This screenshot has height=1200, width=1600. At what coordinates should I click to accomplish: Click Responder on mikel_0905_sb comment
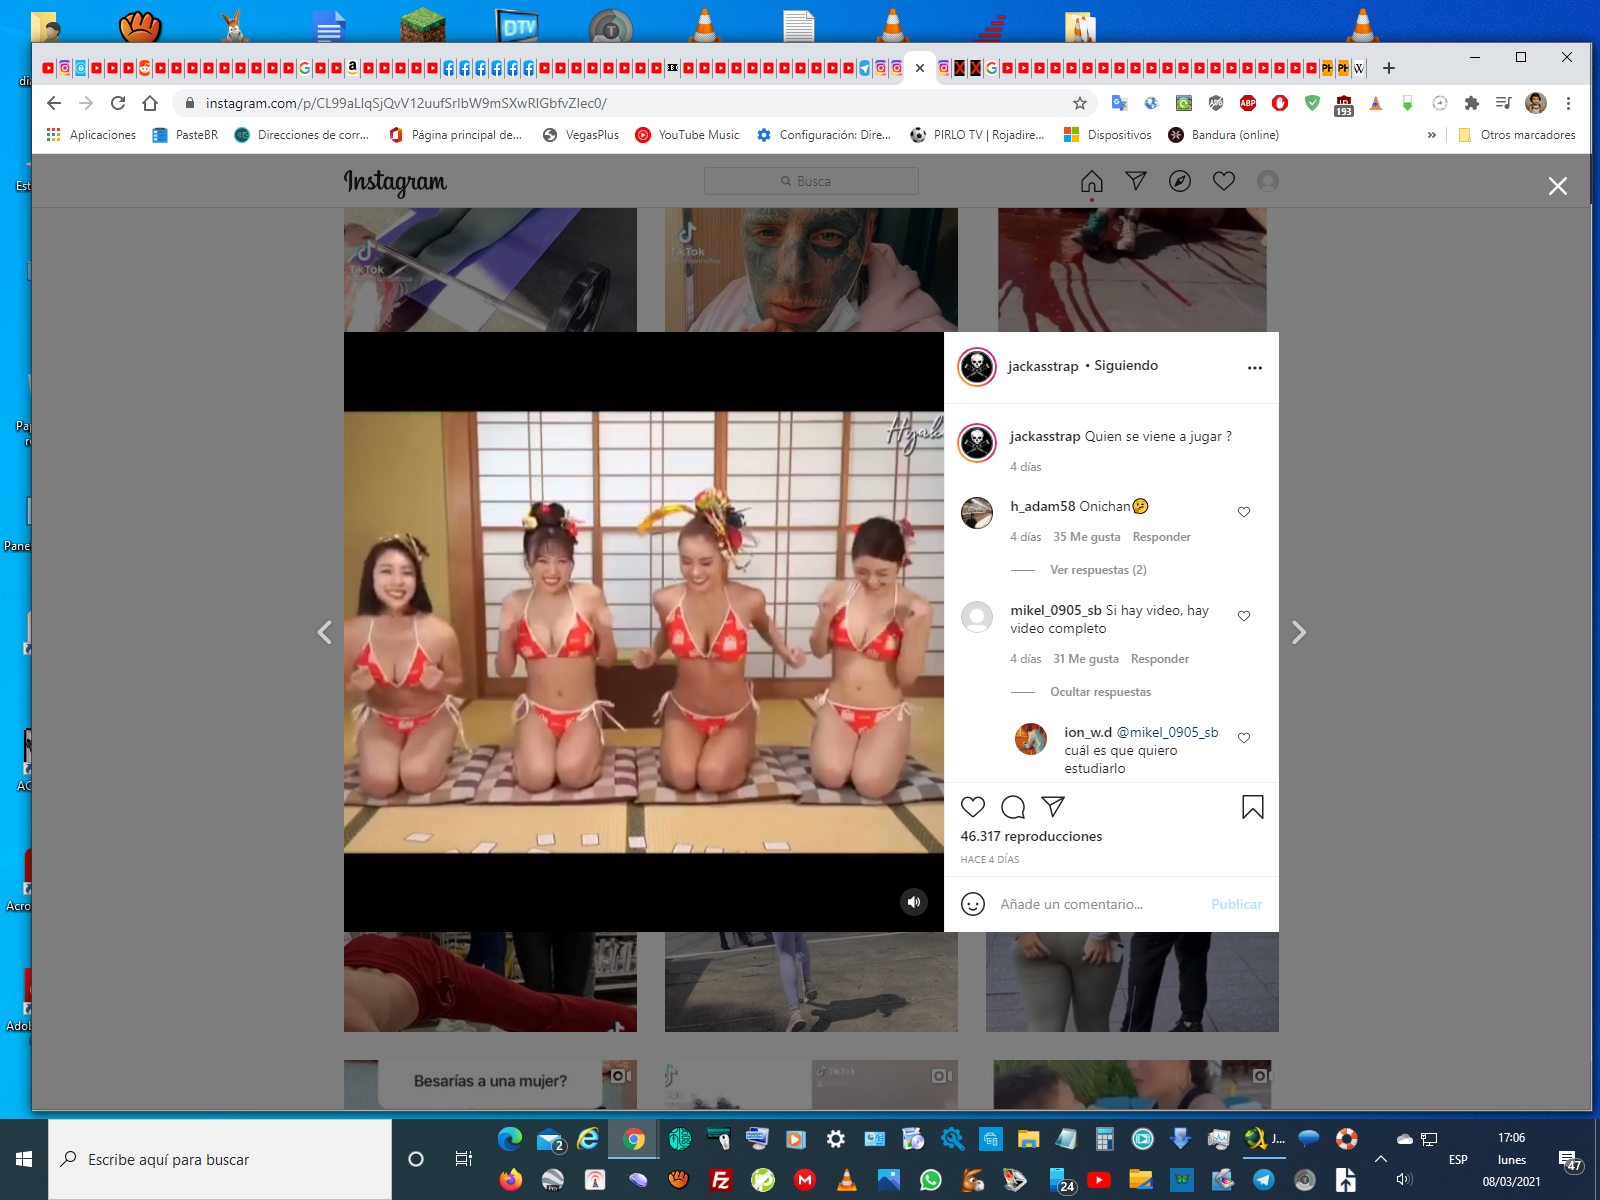point(1159,659)
